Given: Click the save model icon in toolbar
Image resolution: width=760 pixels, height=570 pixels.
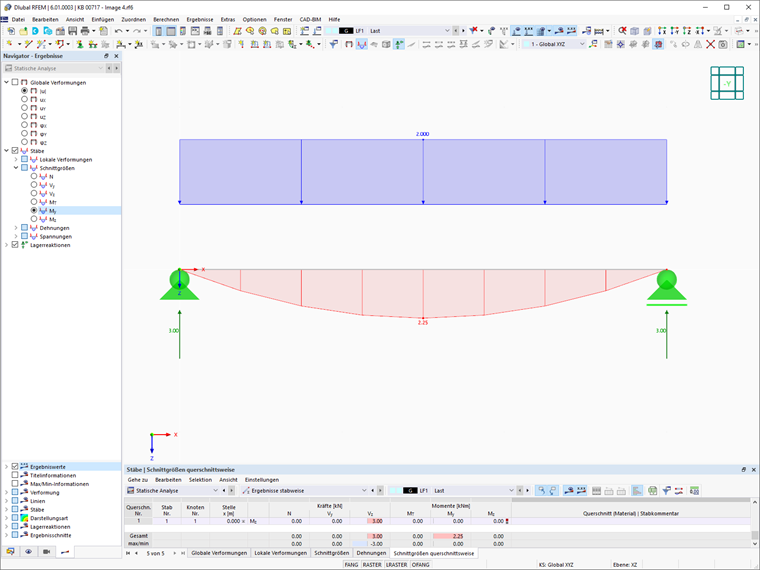Looking at the screenshot, I should 73,31.
